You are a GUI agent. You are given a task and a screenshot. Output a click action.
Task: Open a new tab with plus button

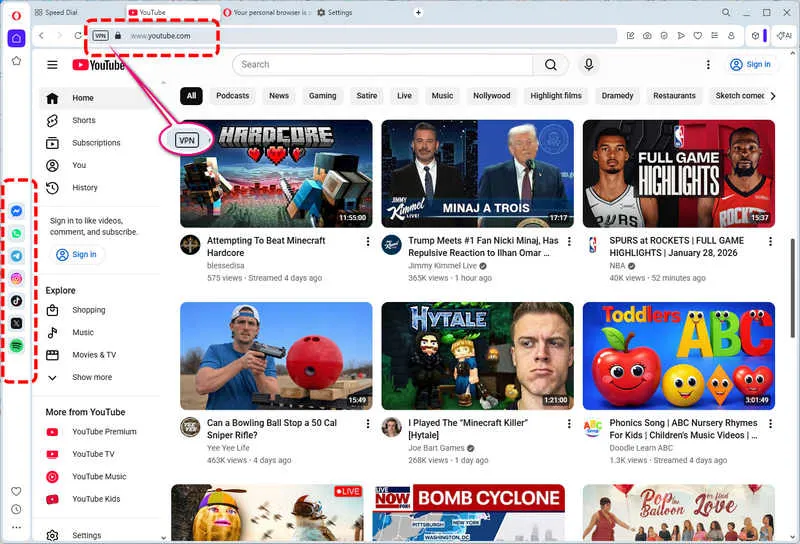coord(418,12)
